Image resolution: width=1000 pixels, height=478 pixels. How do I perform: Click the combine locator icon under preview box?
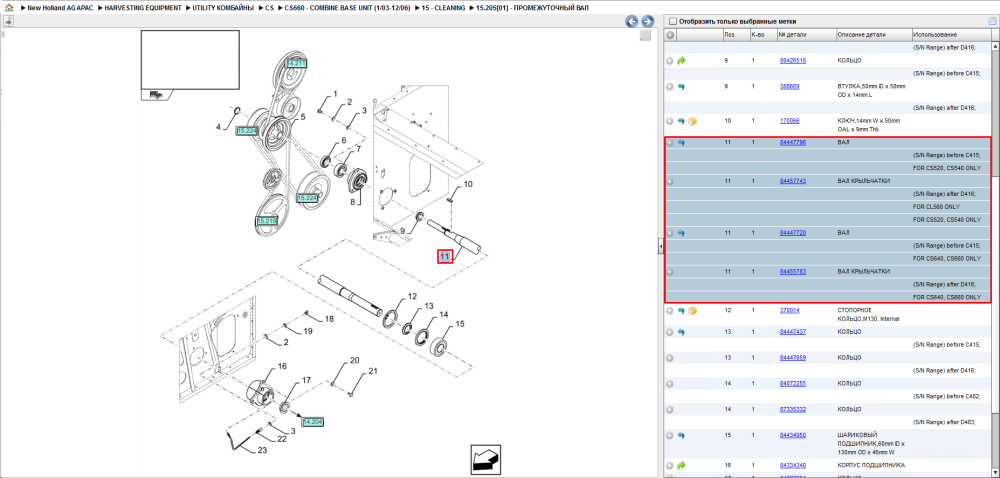[154, 94]
